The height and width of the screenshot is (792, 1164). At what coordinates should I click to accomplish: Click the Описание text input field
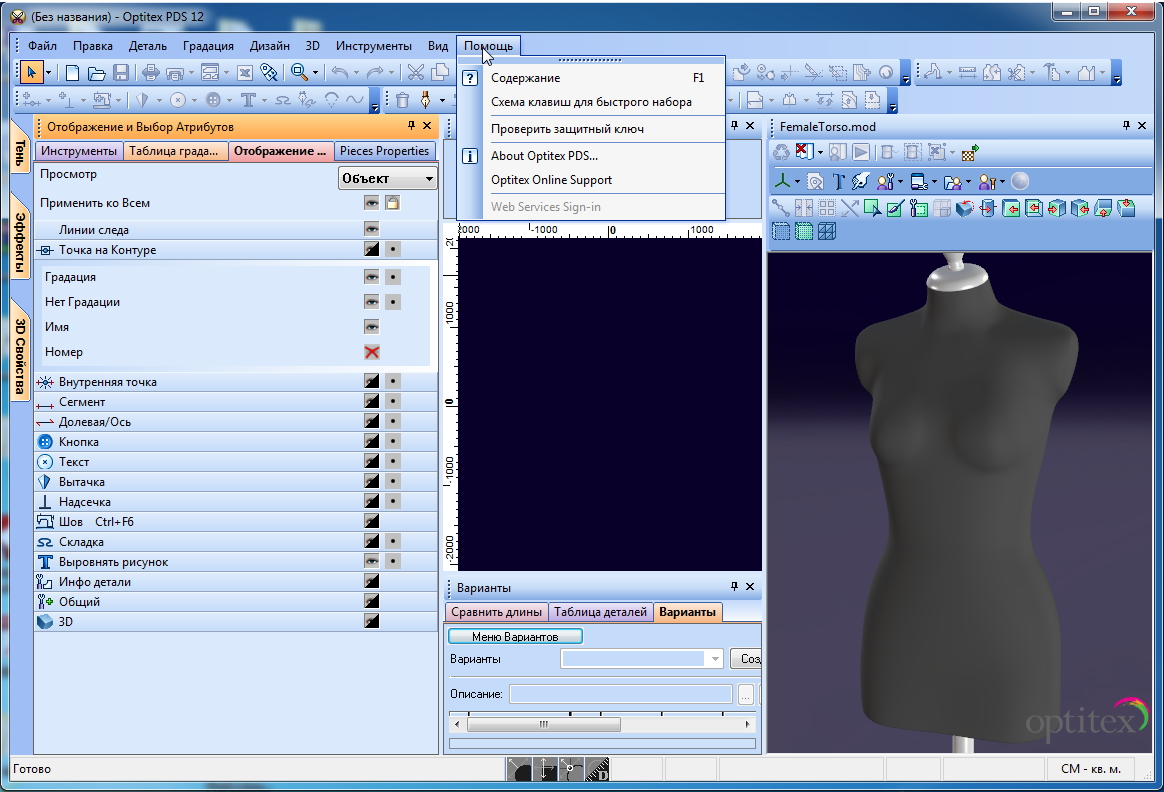pyautogui.click(x=620, y=694)
